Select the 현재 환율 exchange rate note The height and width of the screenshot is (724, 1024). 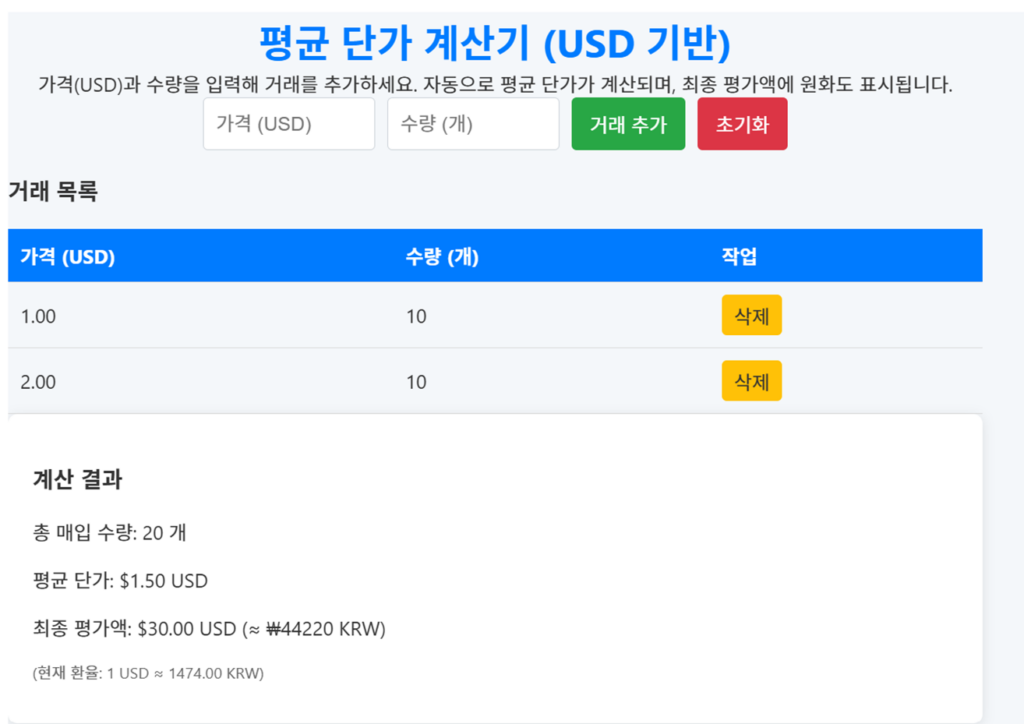click(146, 675)
